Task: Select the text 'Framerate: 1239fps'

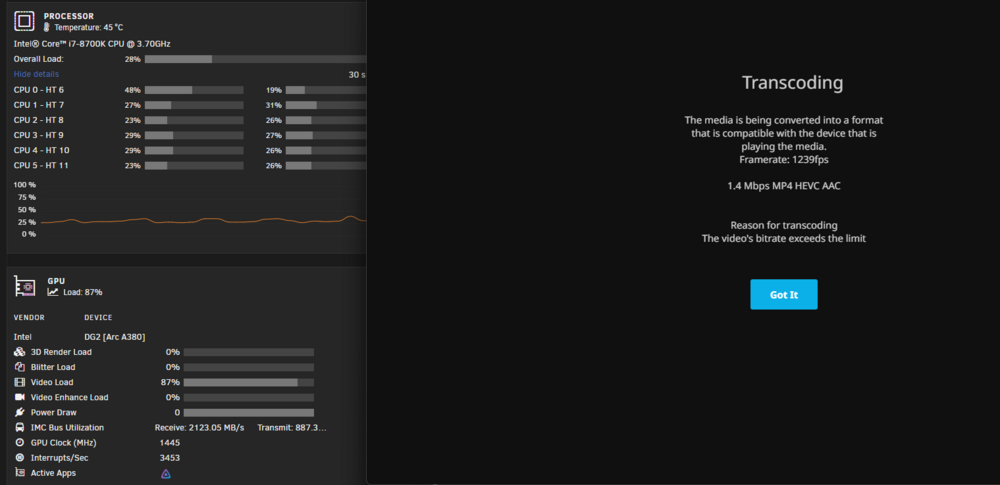Action: pos(784,160)
